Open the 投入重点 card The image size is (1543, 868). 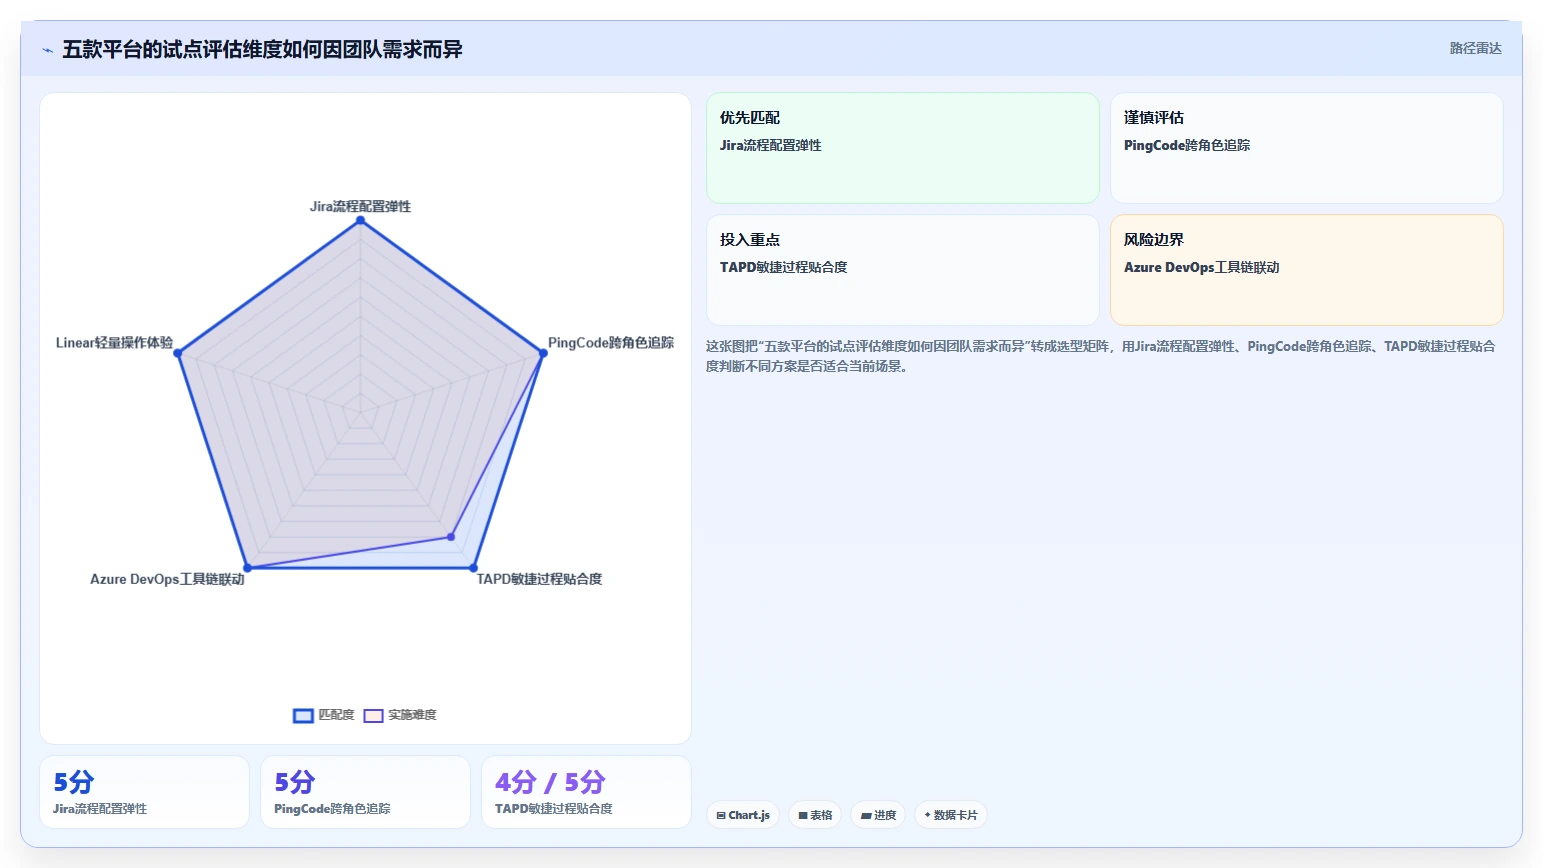pyautogui.click(x=903, y=270)
